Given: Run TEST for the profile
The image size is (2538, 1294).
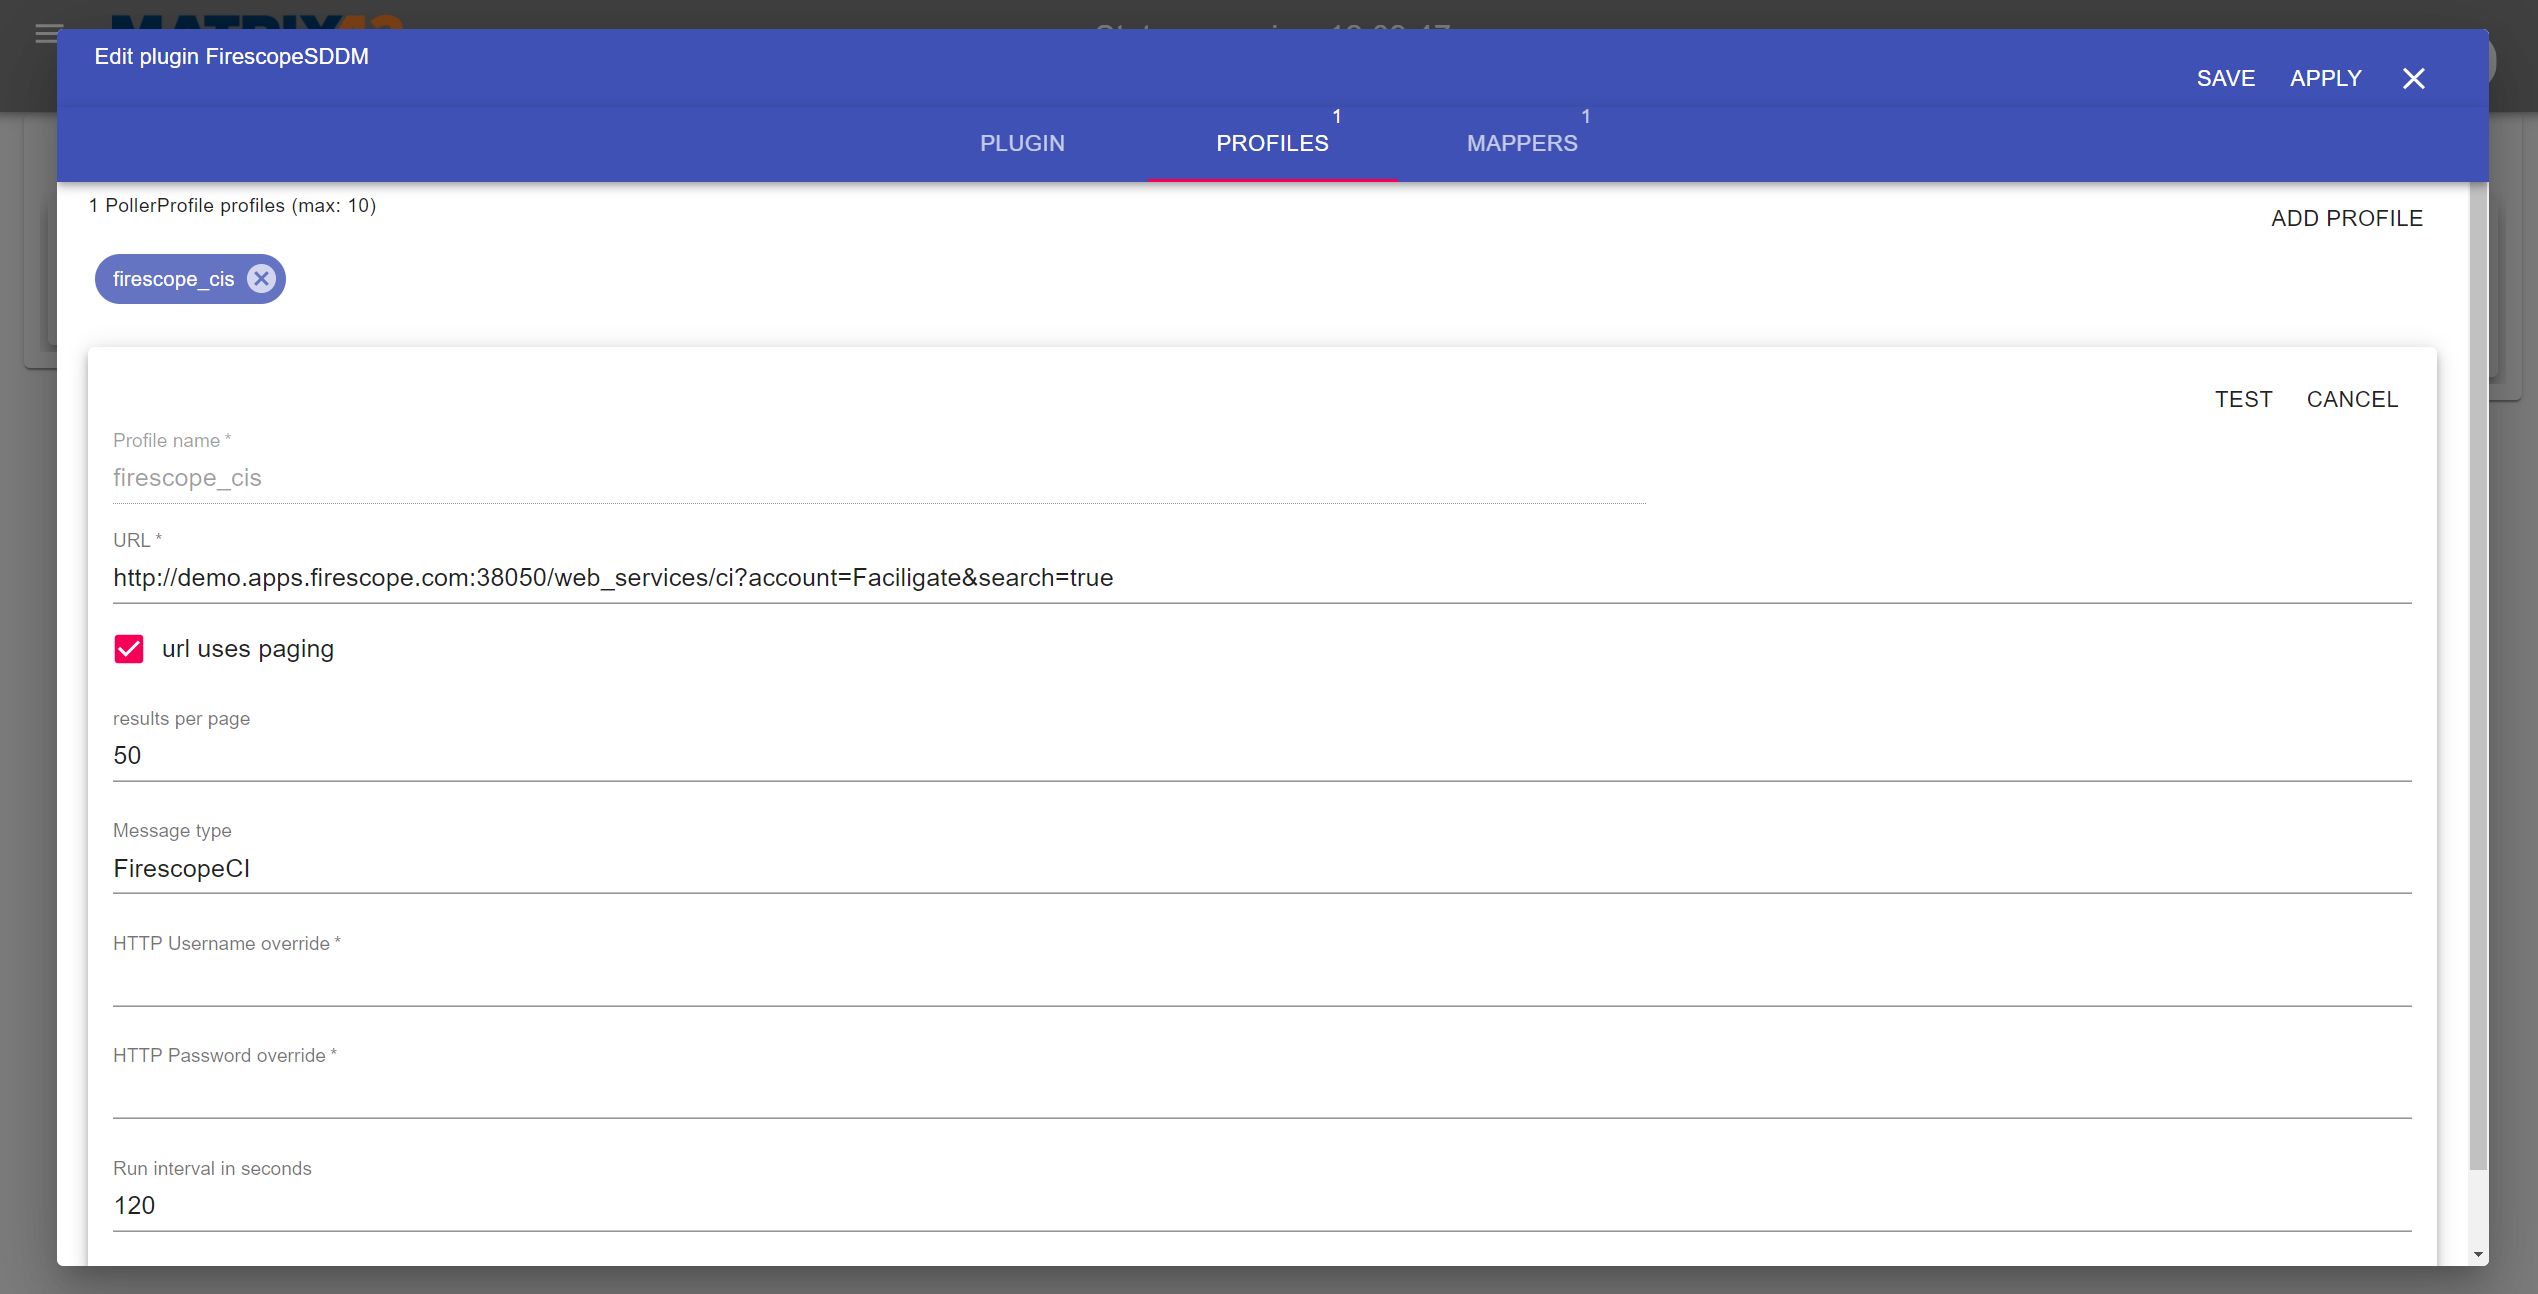Looking at the screenshot, I should coord(2243,399).
